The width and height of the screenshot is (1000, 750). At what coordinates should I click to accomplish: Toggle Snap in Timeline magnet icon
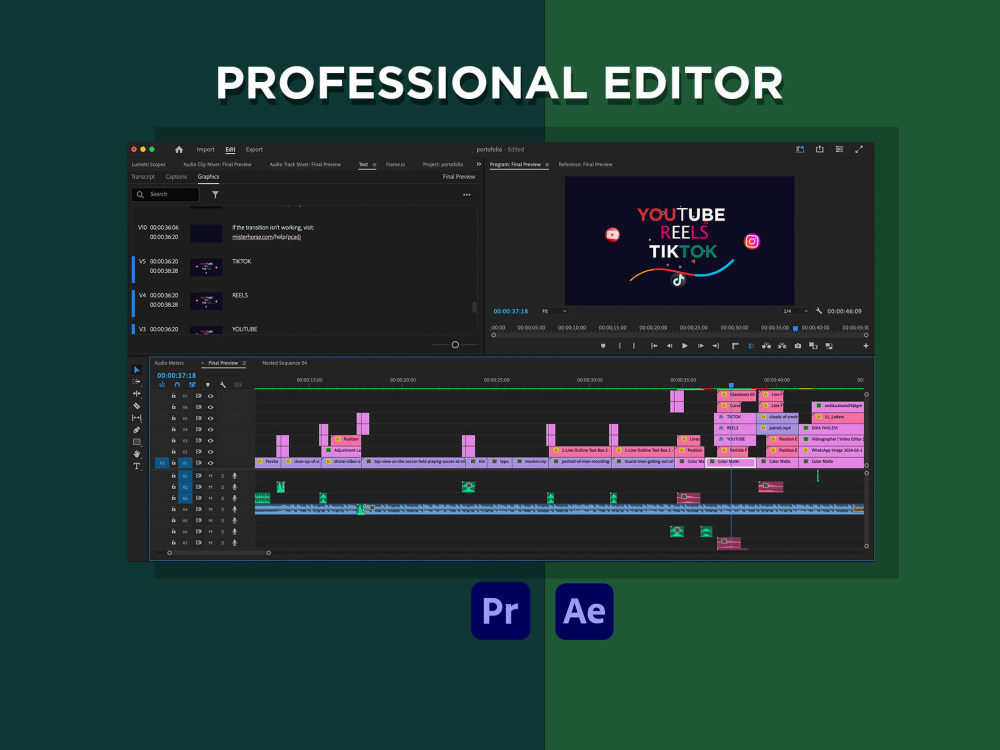point(177,385)
